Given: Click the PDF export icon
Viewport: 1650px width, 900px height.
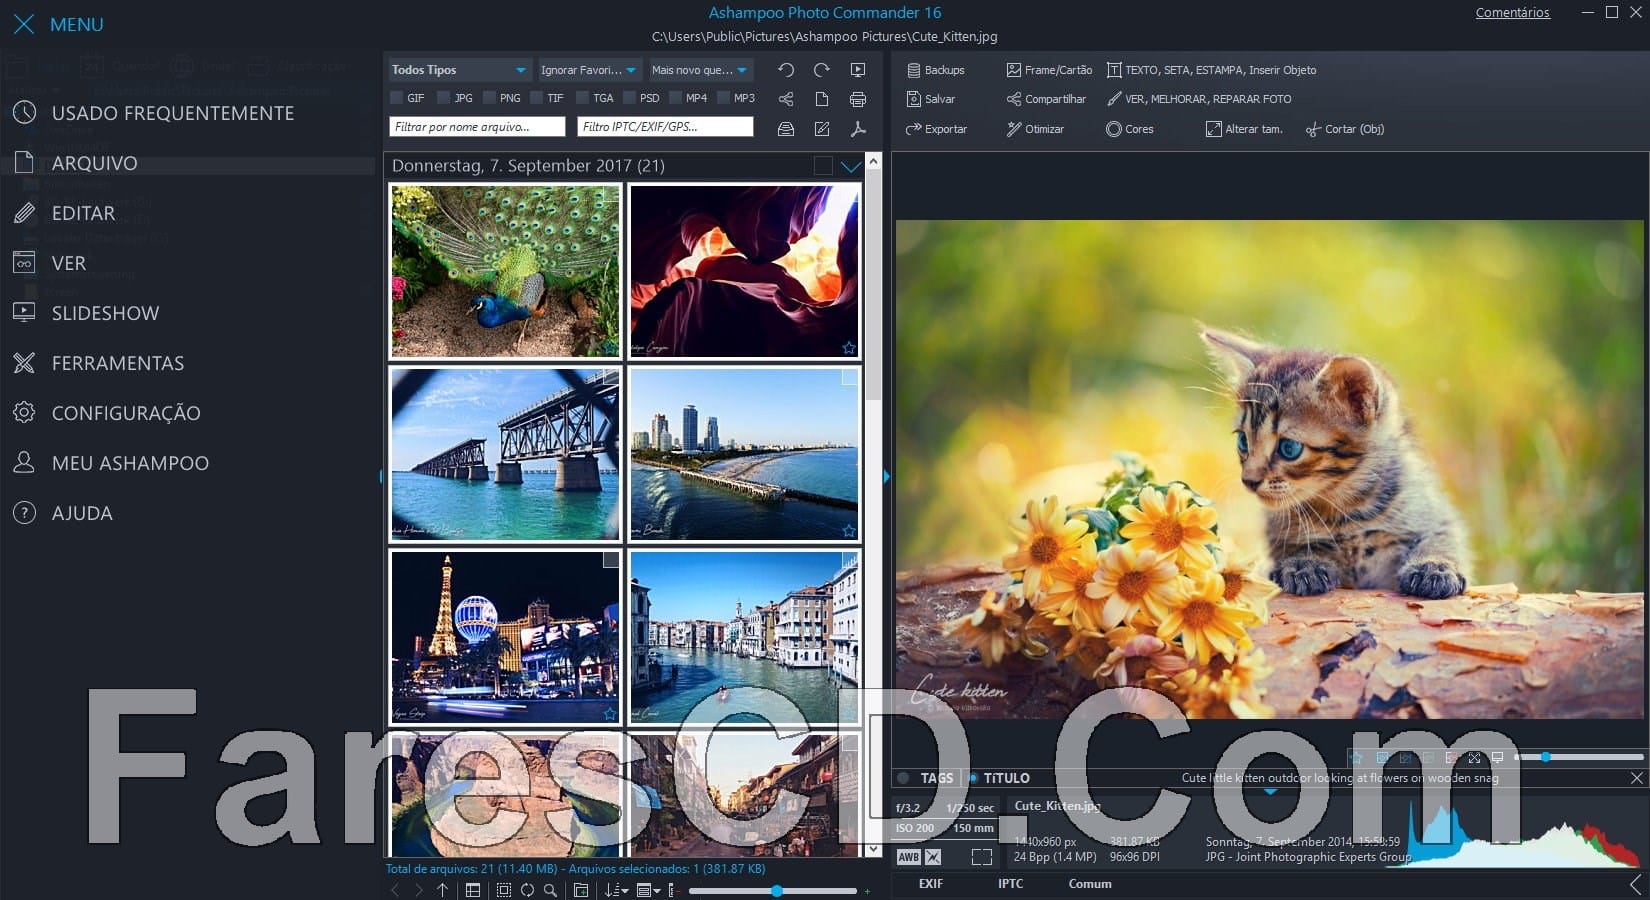Looking at the screenshot, I should click(858, 129).
